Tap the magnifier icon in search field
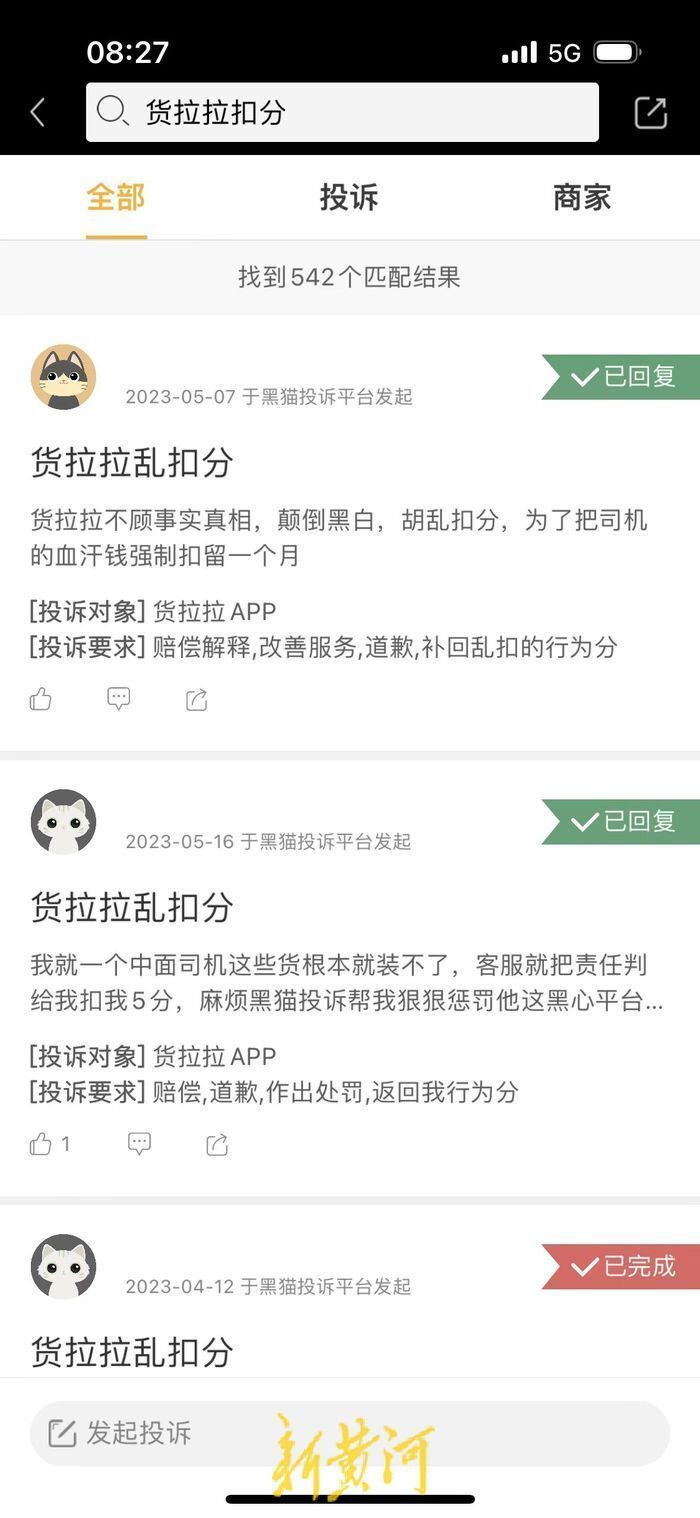The height and width of the screenshot is (1518, 700). pyautogui.click(x=112, y=111)
